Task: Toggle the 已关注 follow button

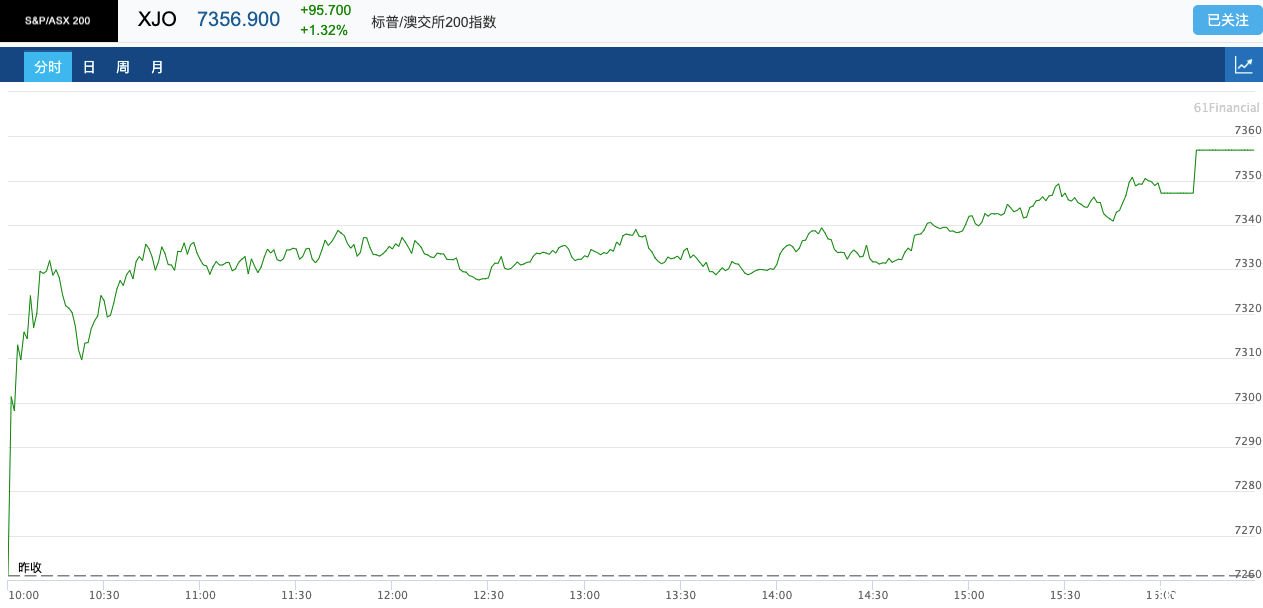Action: tap(1228, 20)
